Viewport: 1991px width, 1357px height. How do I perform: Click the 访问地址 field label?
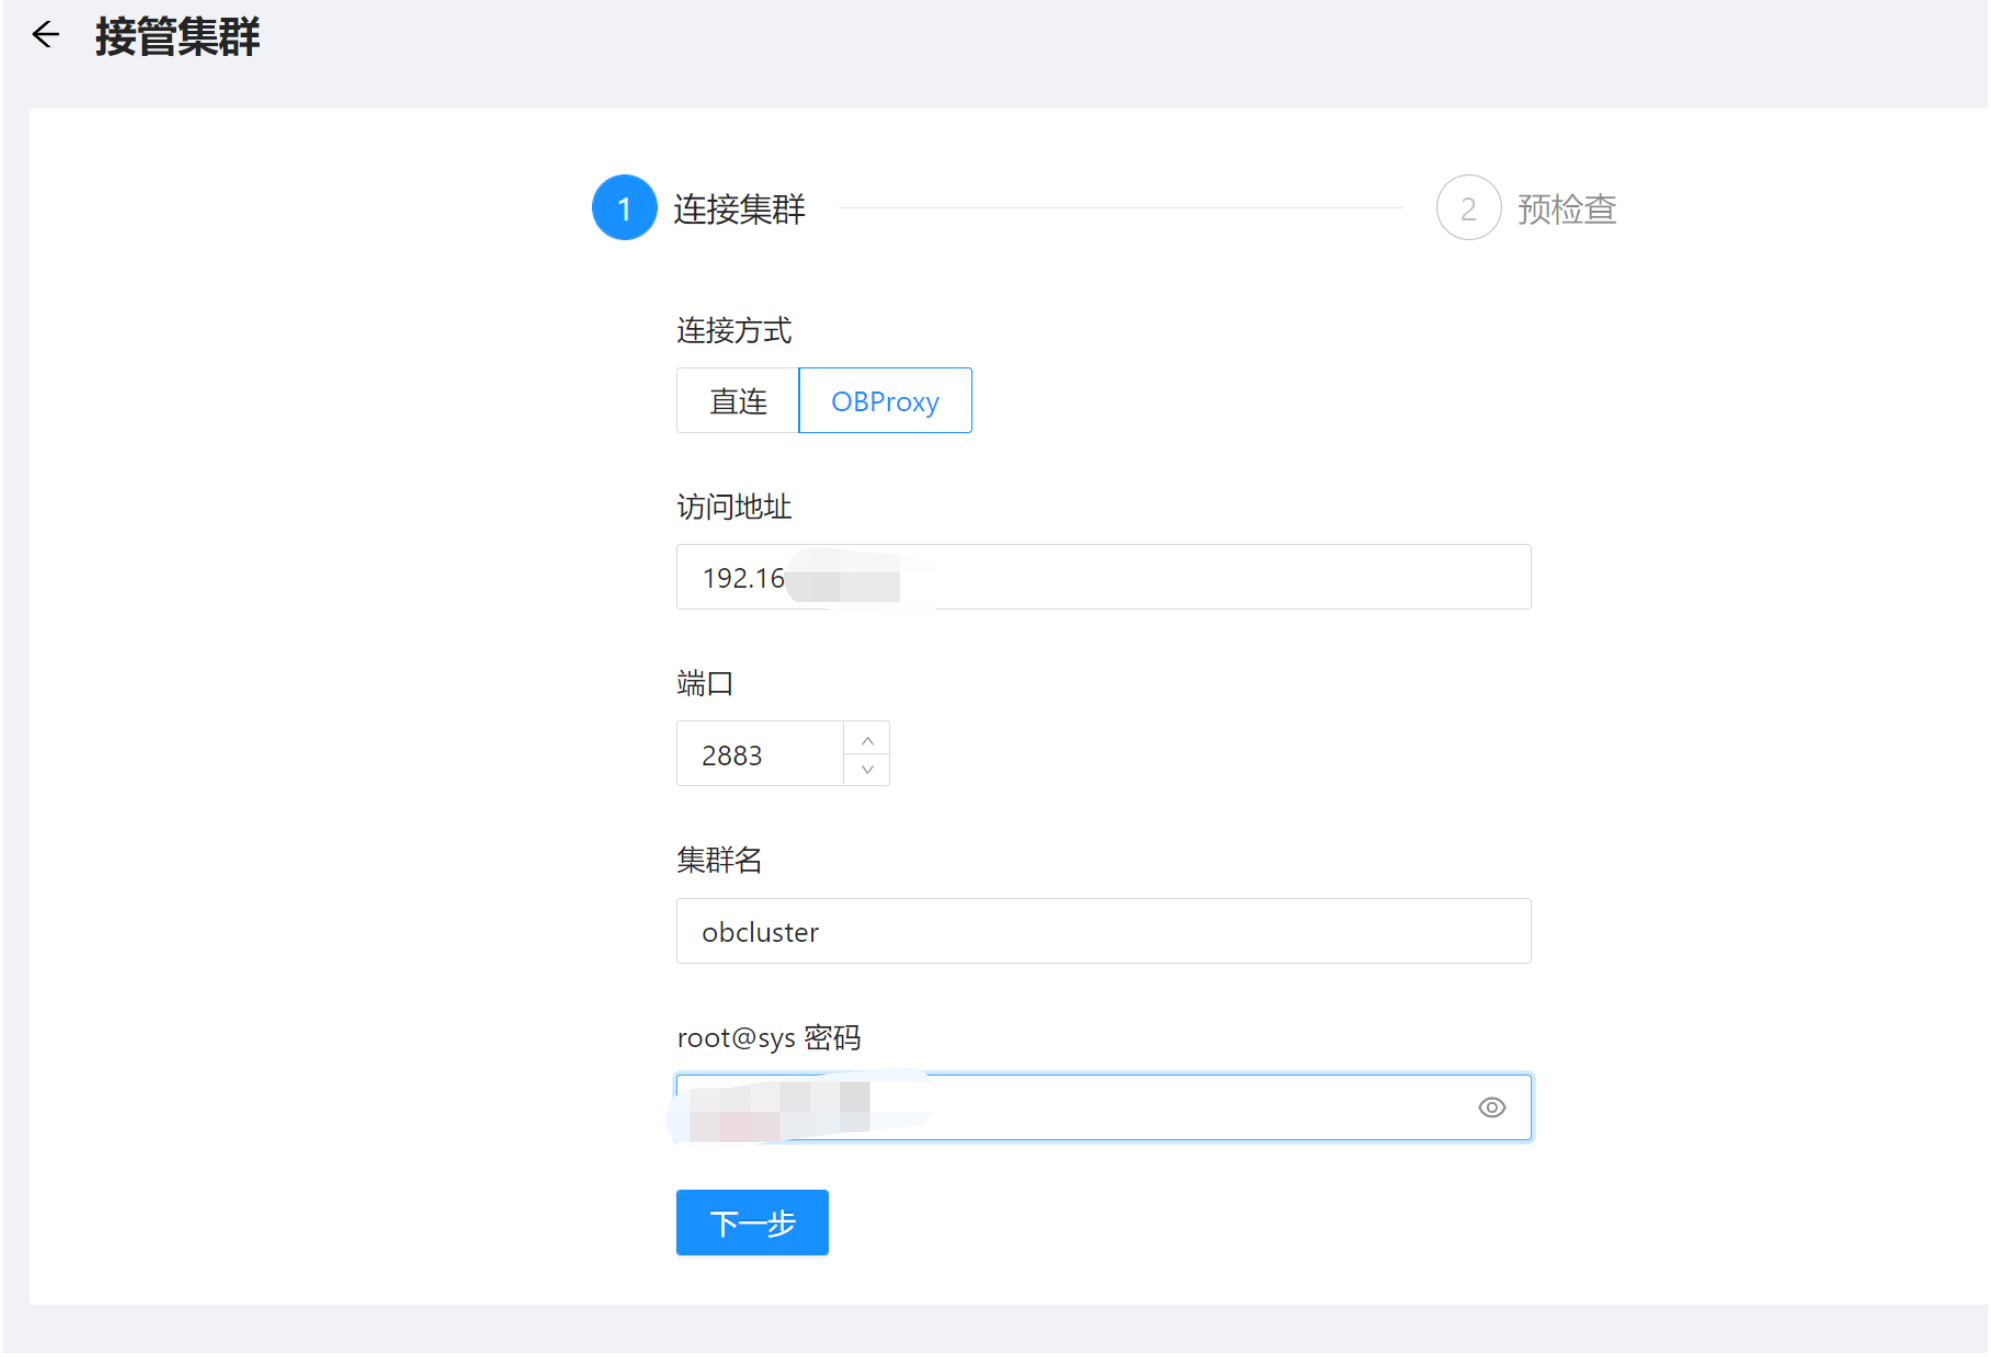point(734,507)
